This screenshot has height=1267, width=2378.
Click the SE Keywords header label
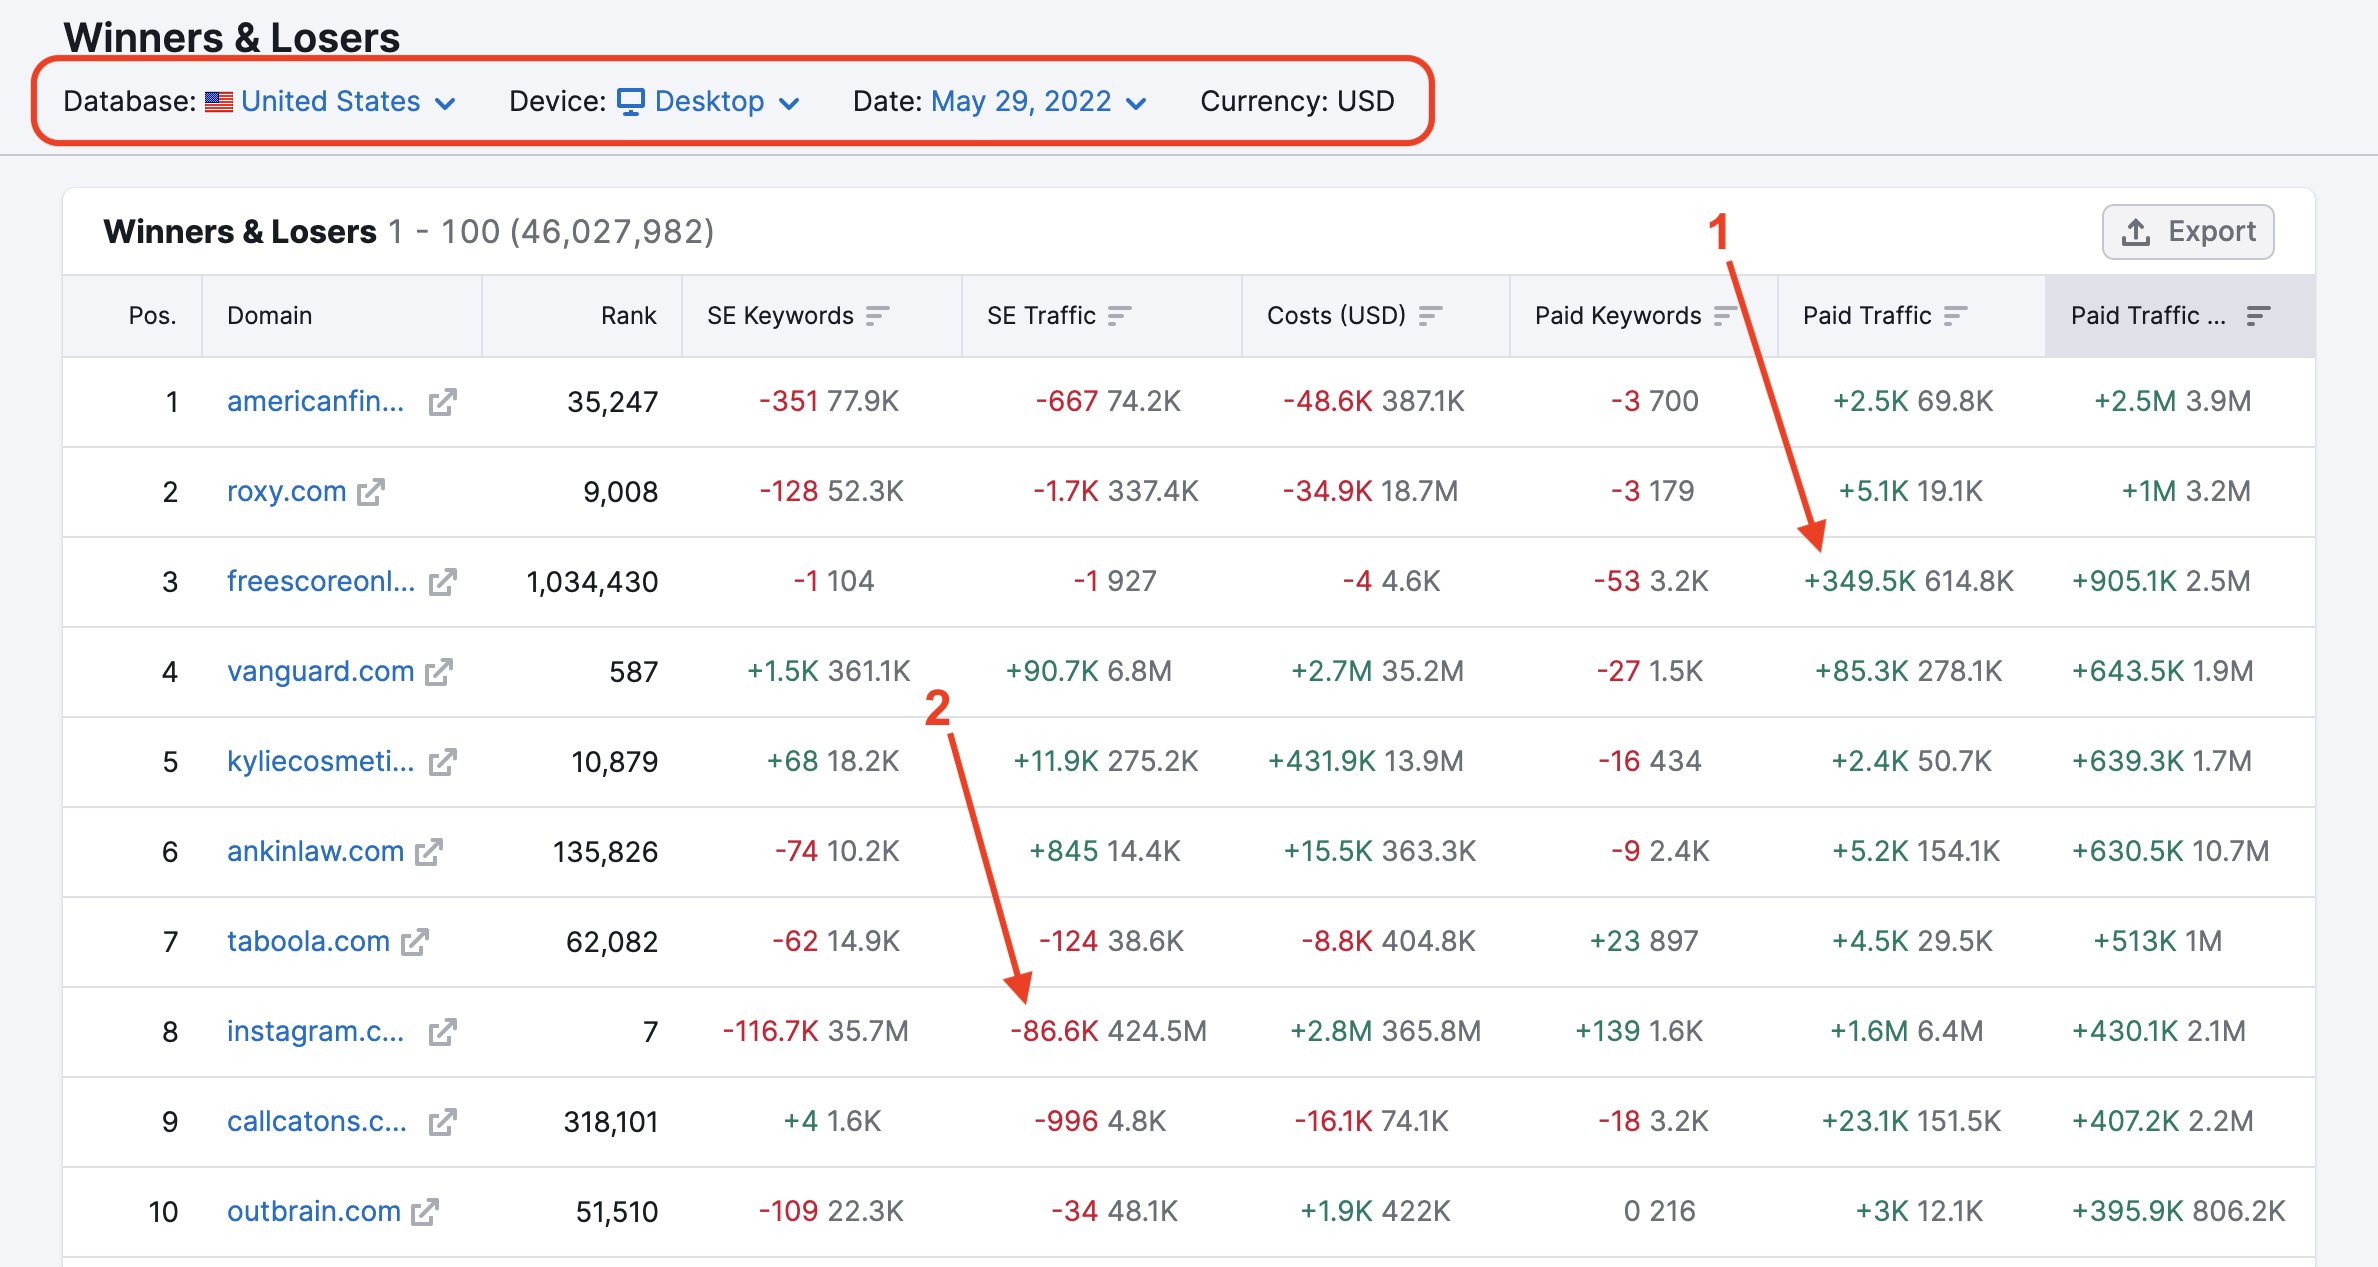[x=780, y=316]
